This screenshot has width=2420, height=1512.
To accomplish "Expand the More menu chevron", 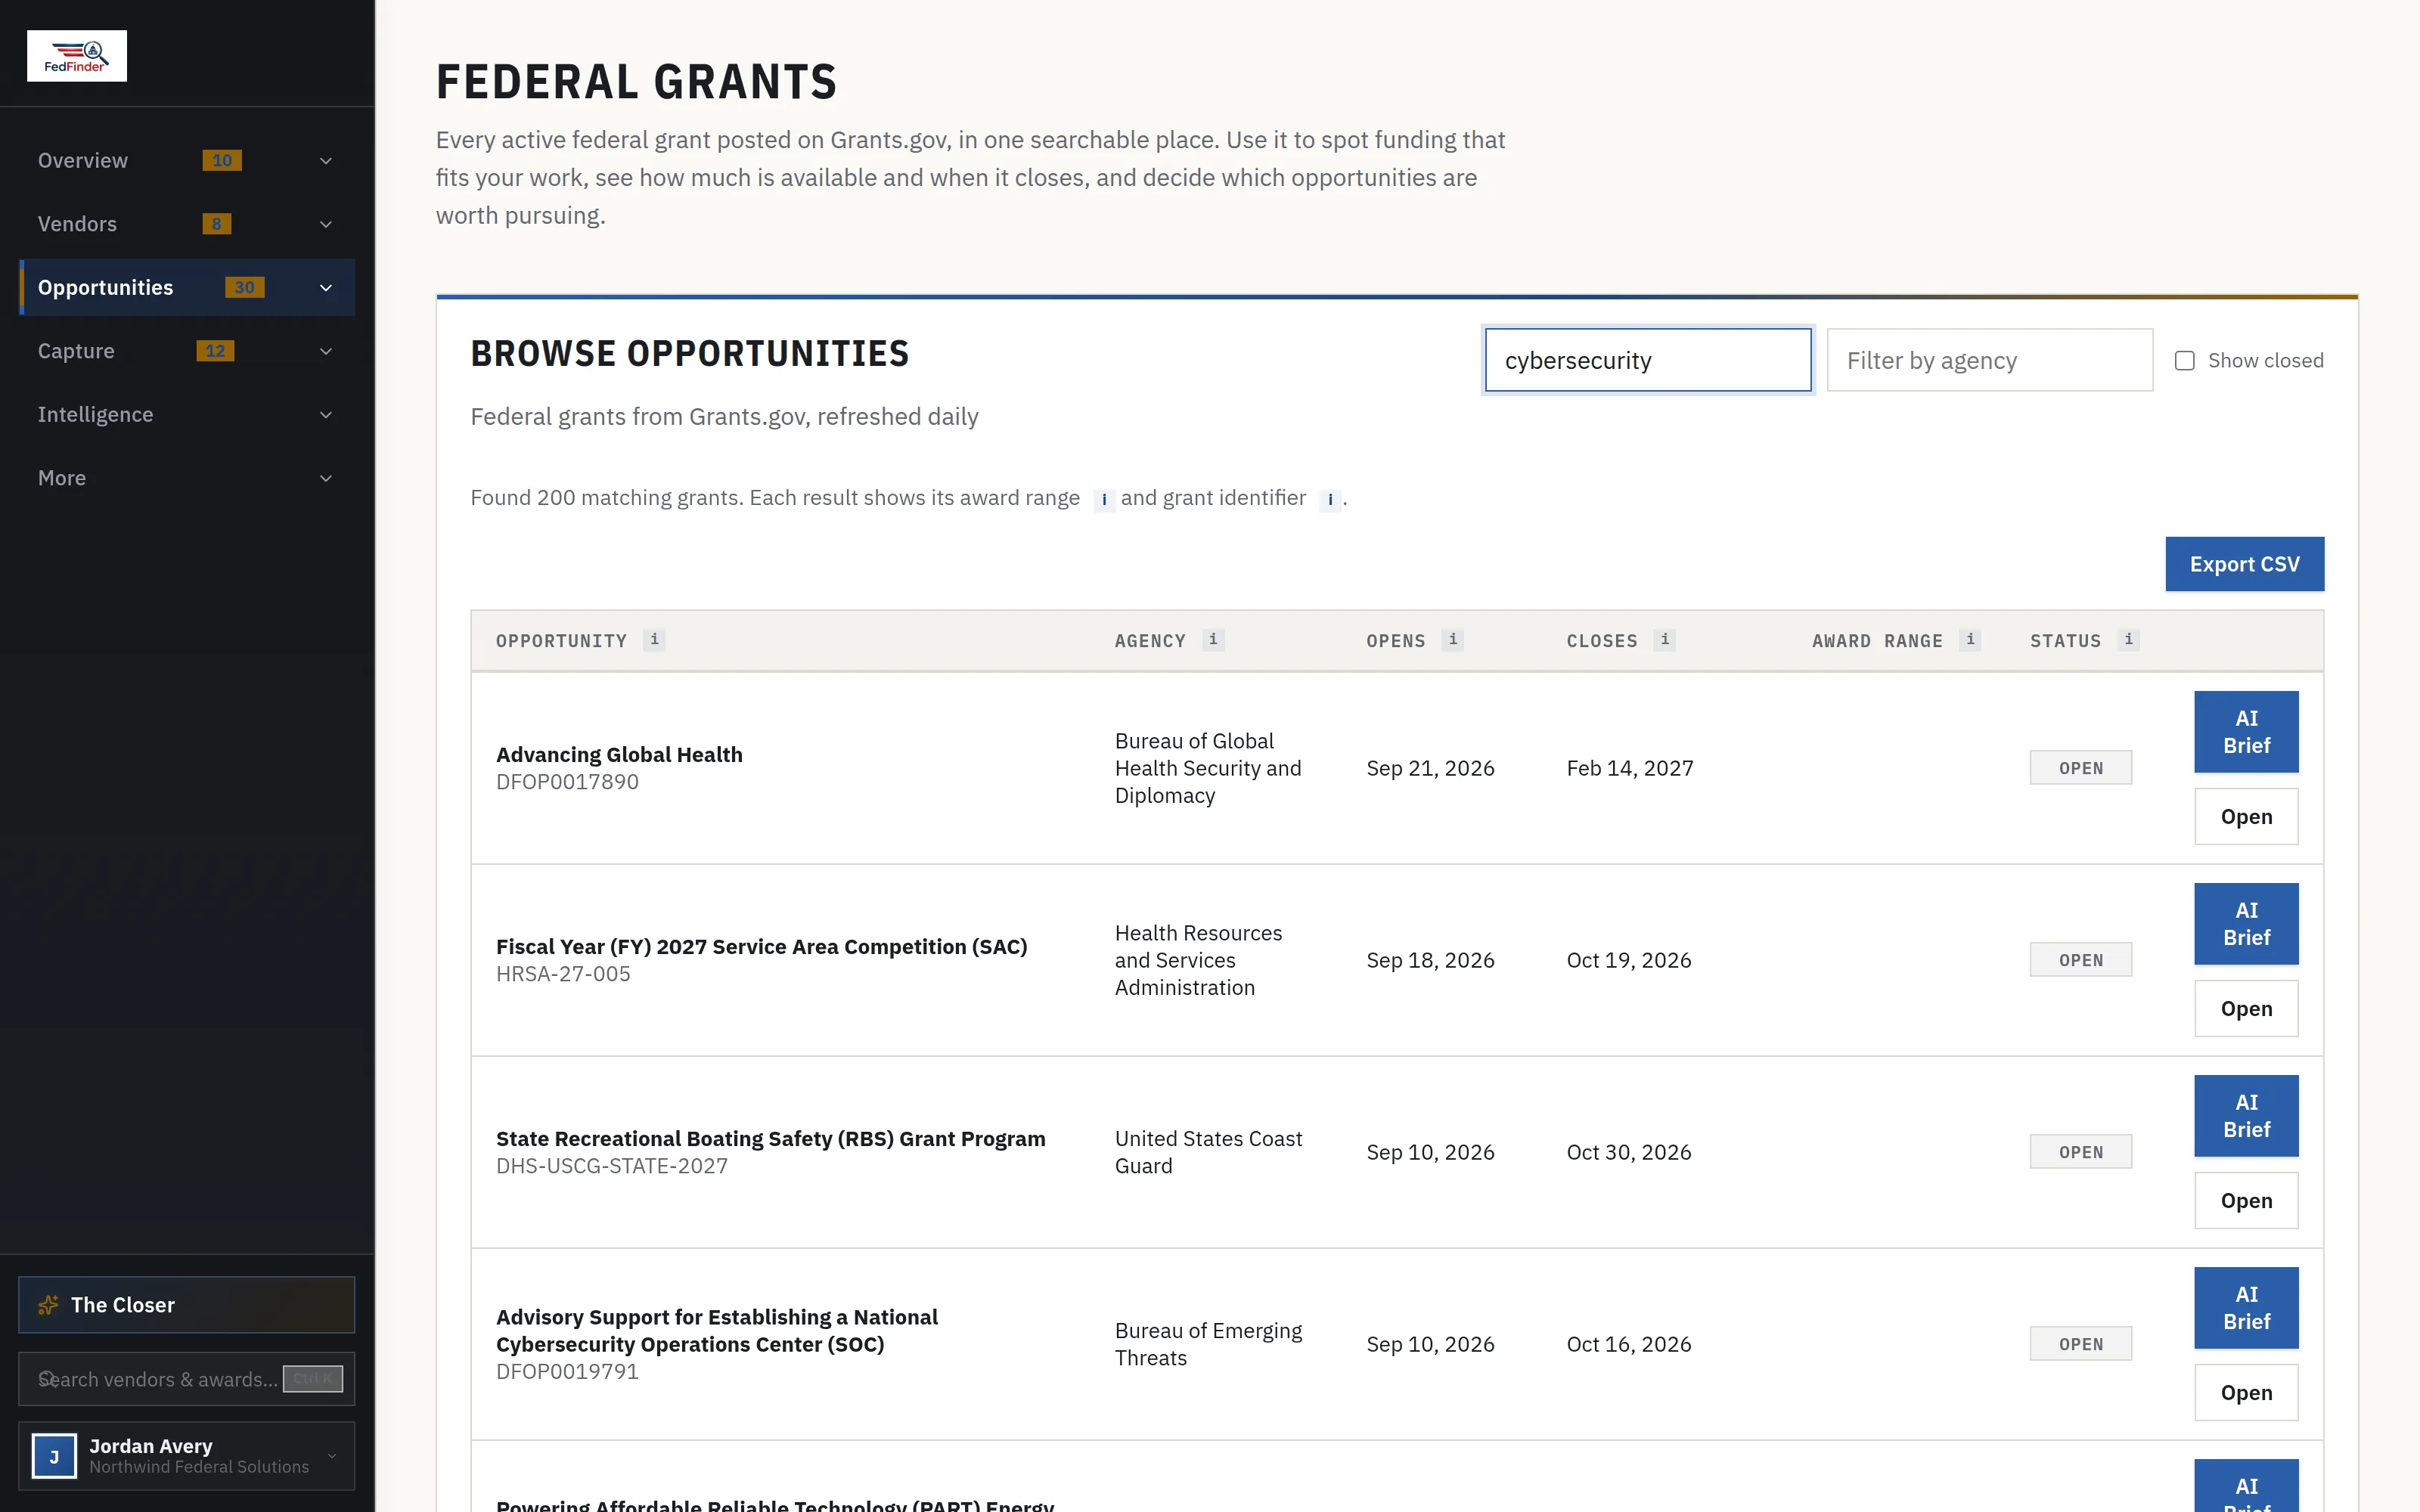I will 326,478.
